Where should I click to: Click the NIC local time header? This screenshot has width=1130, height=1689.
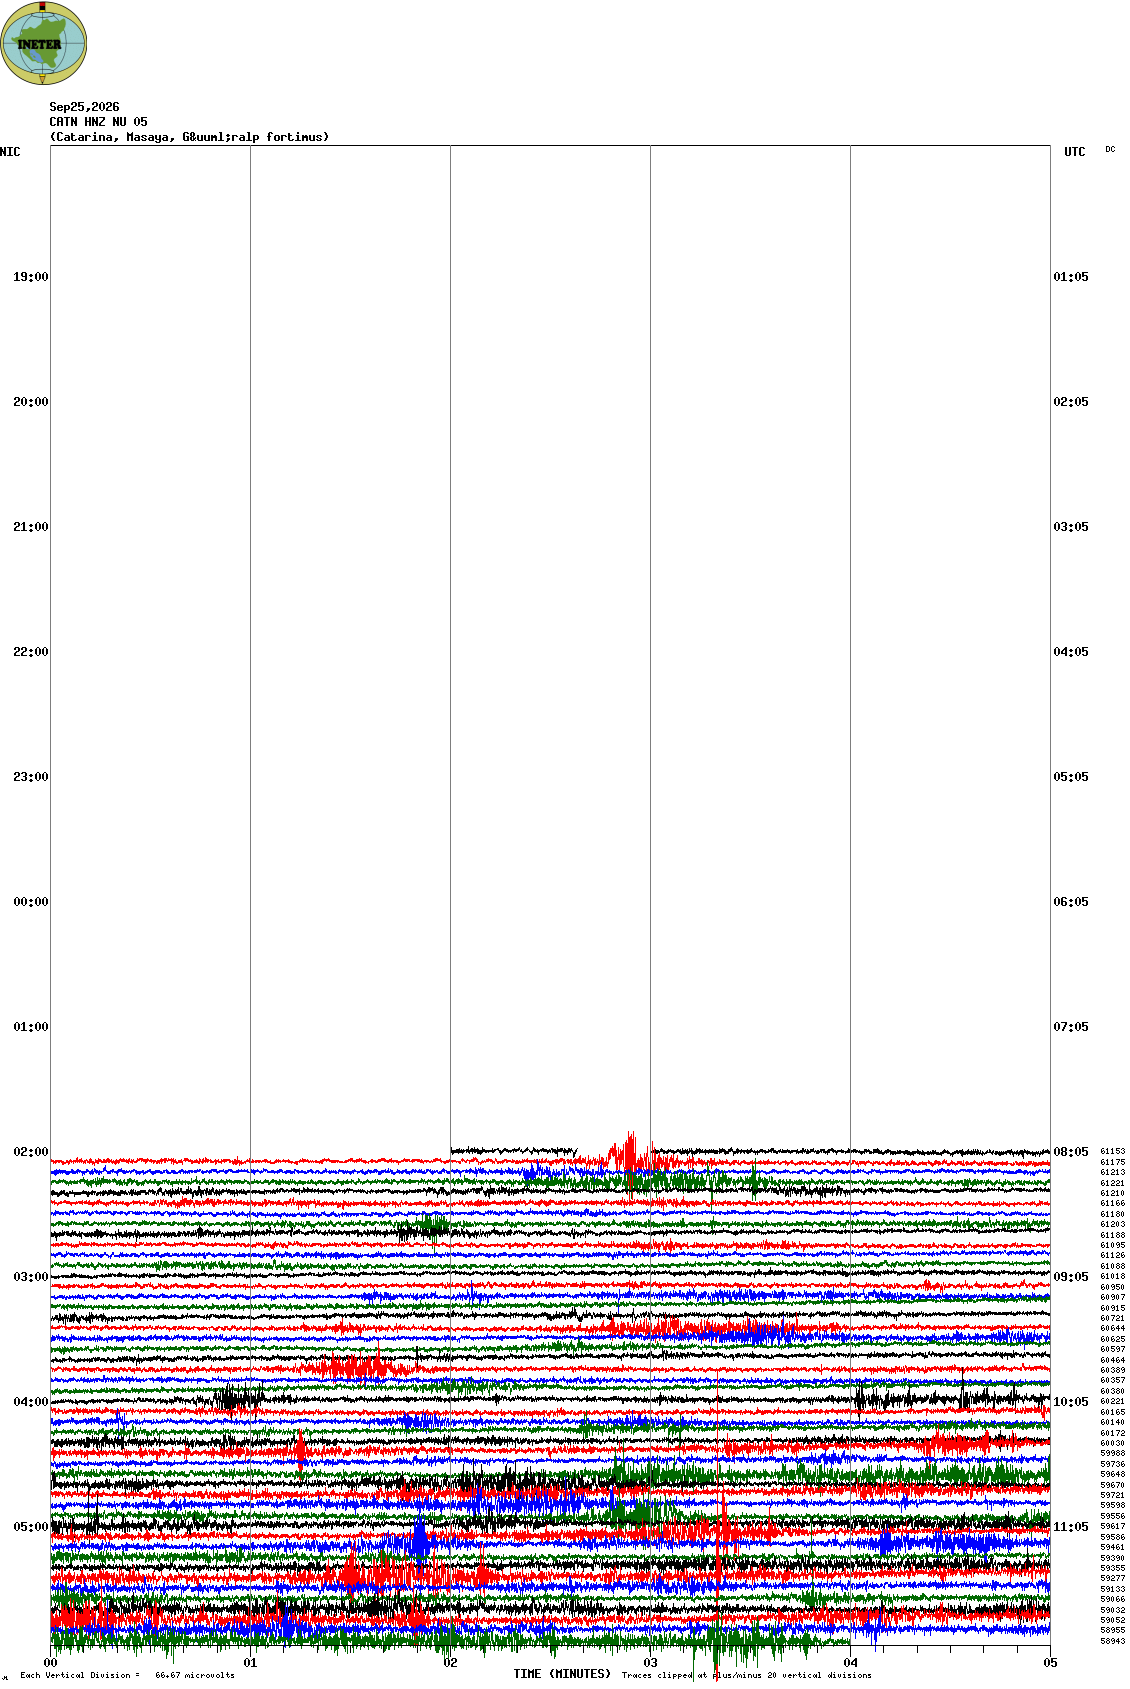click(x=10, y=152)
